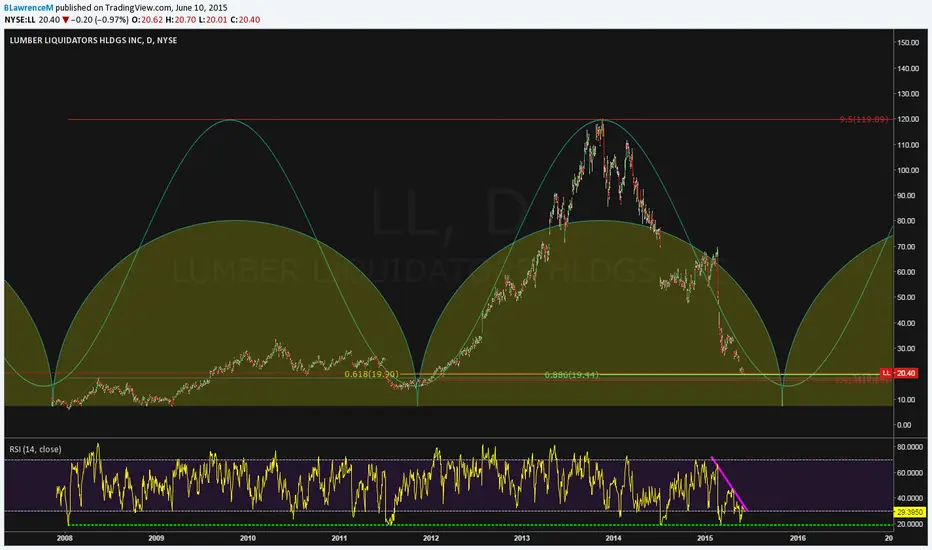This screenshot has height=550, width=932.
Task: Click the 80.0000 RSI axis label
Action: 910,447
